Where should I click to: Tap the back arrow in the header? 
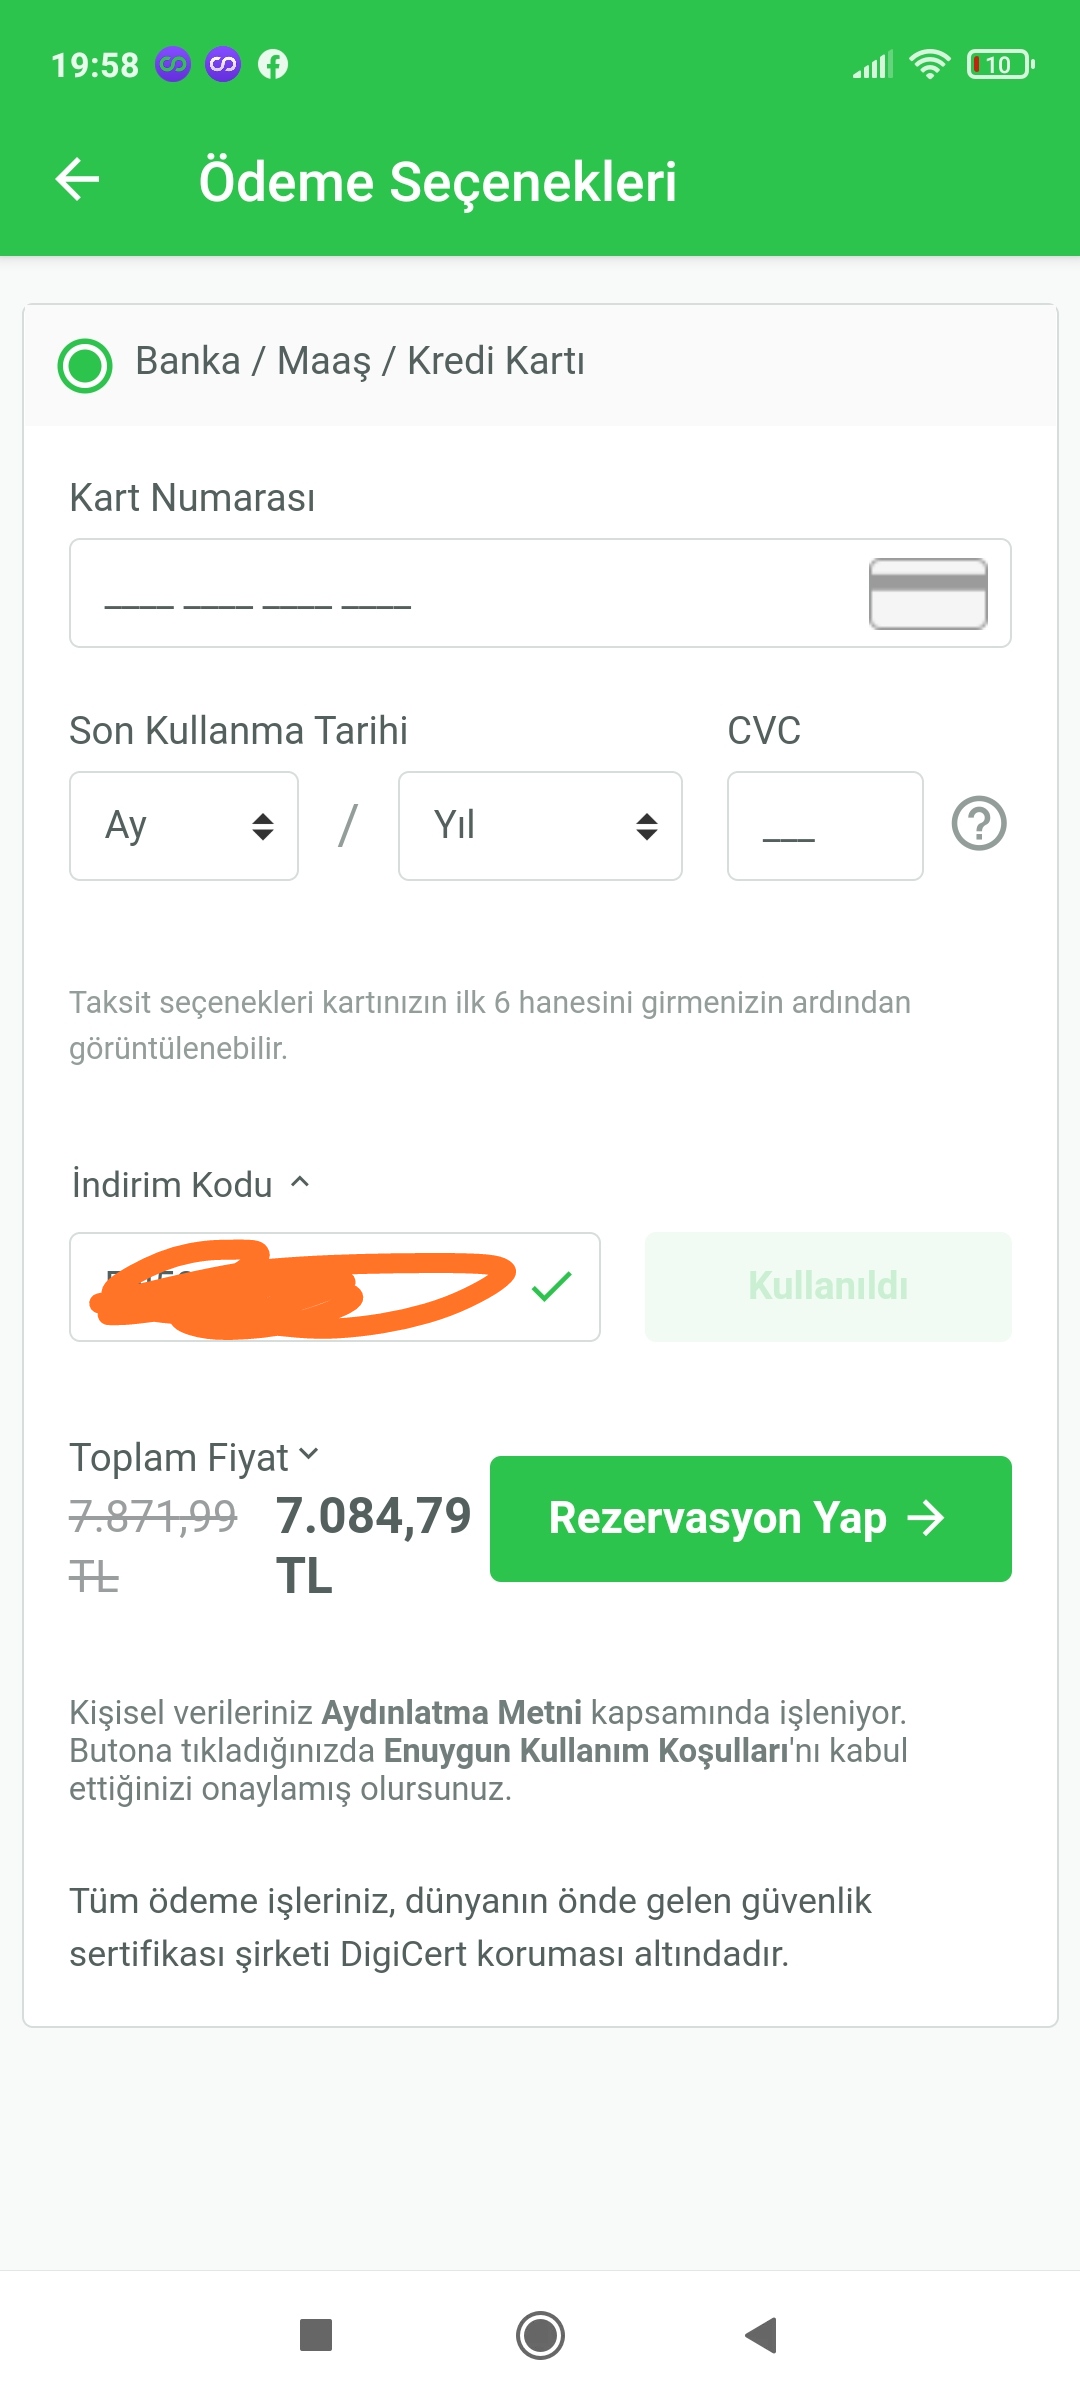click(x=77, y=180)
